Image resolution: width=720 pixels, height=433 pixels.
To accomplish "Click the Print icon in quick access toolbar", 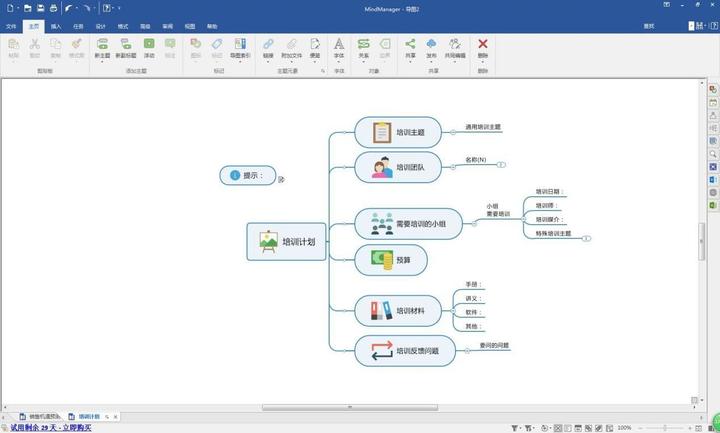I will [x=53, y=8].
